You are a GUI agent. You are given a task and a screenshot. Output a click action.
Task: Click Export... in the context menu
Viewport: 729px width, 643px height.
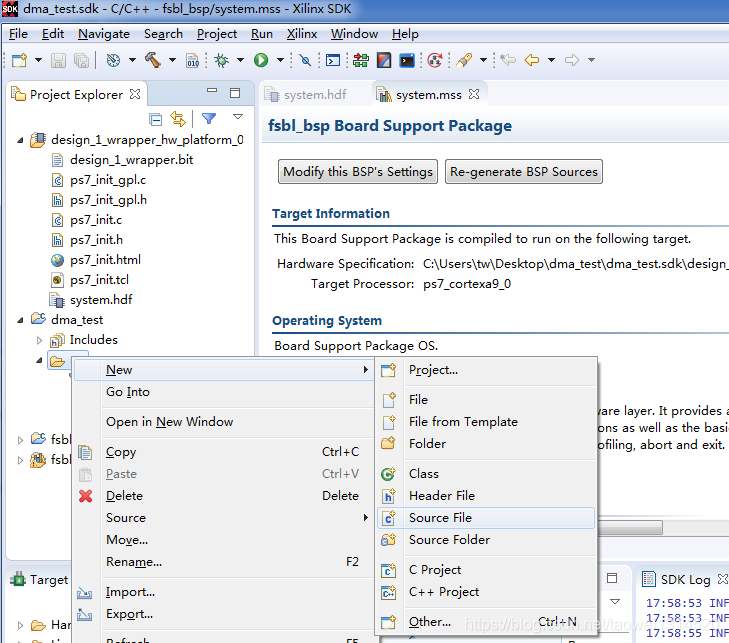click(224, 614)
